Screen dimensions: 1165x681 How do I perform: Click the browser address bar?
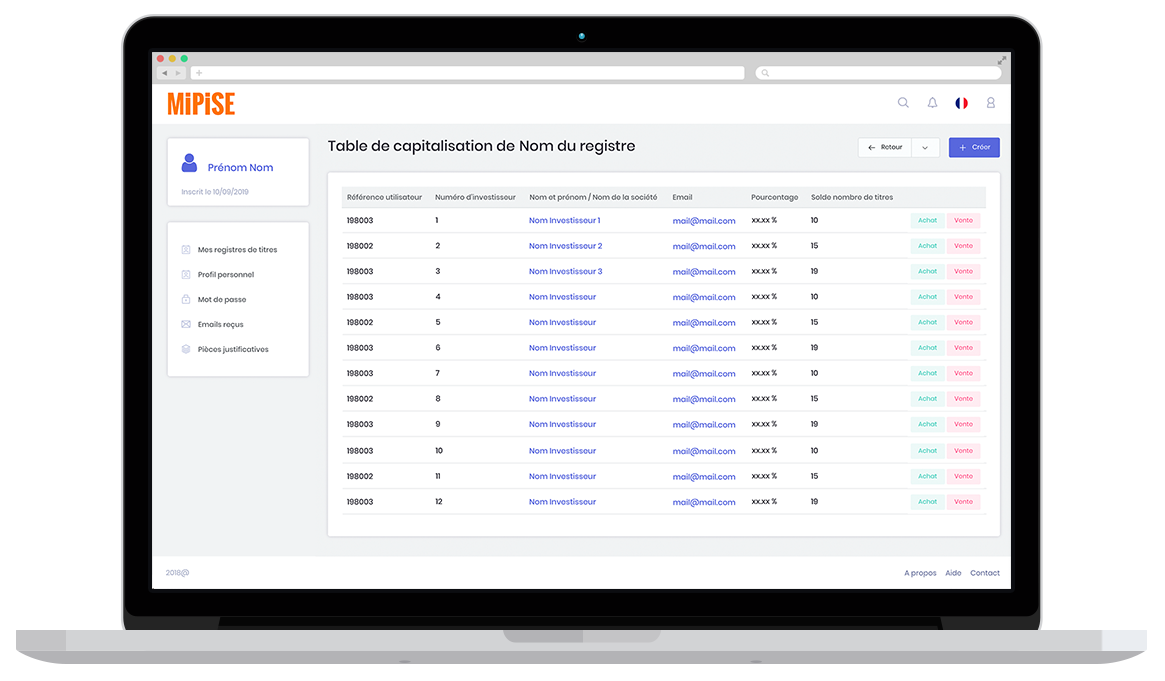point(467,73)
